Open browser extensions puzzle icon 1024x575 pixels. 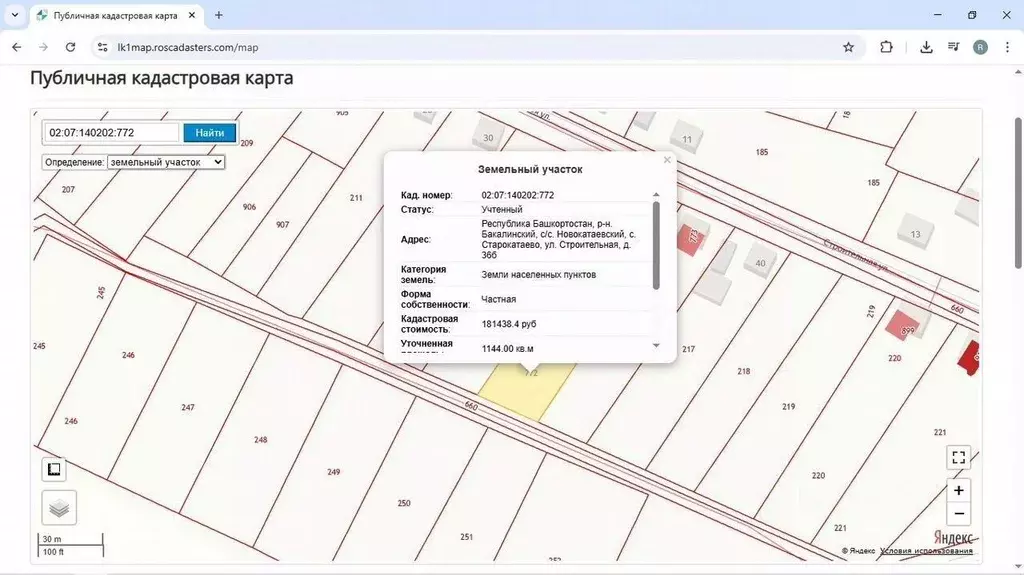click(x=886, y=47)
